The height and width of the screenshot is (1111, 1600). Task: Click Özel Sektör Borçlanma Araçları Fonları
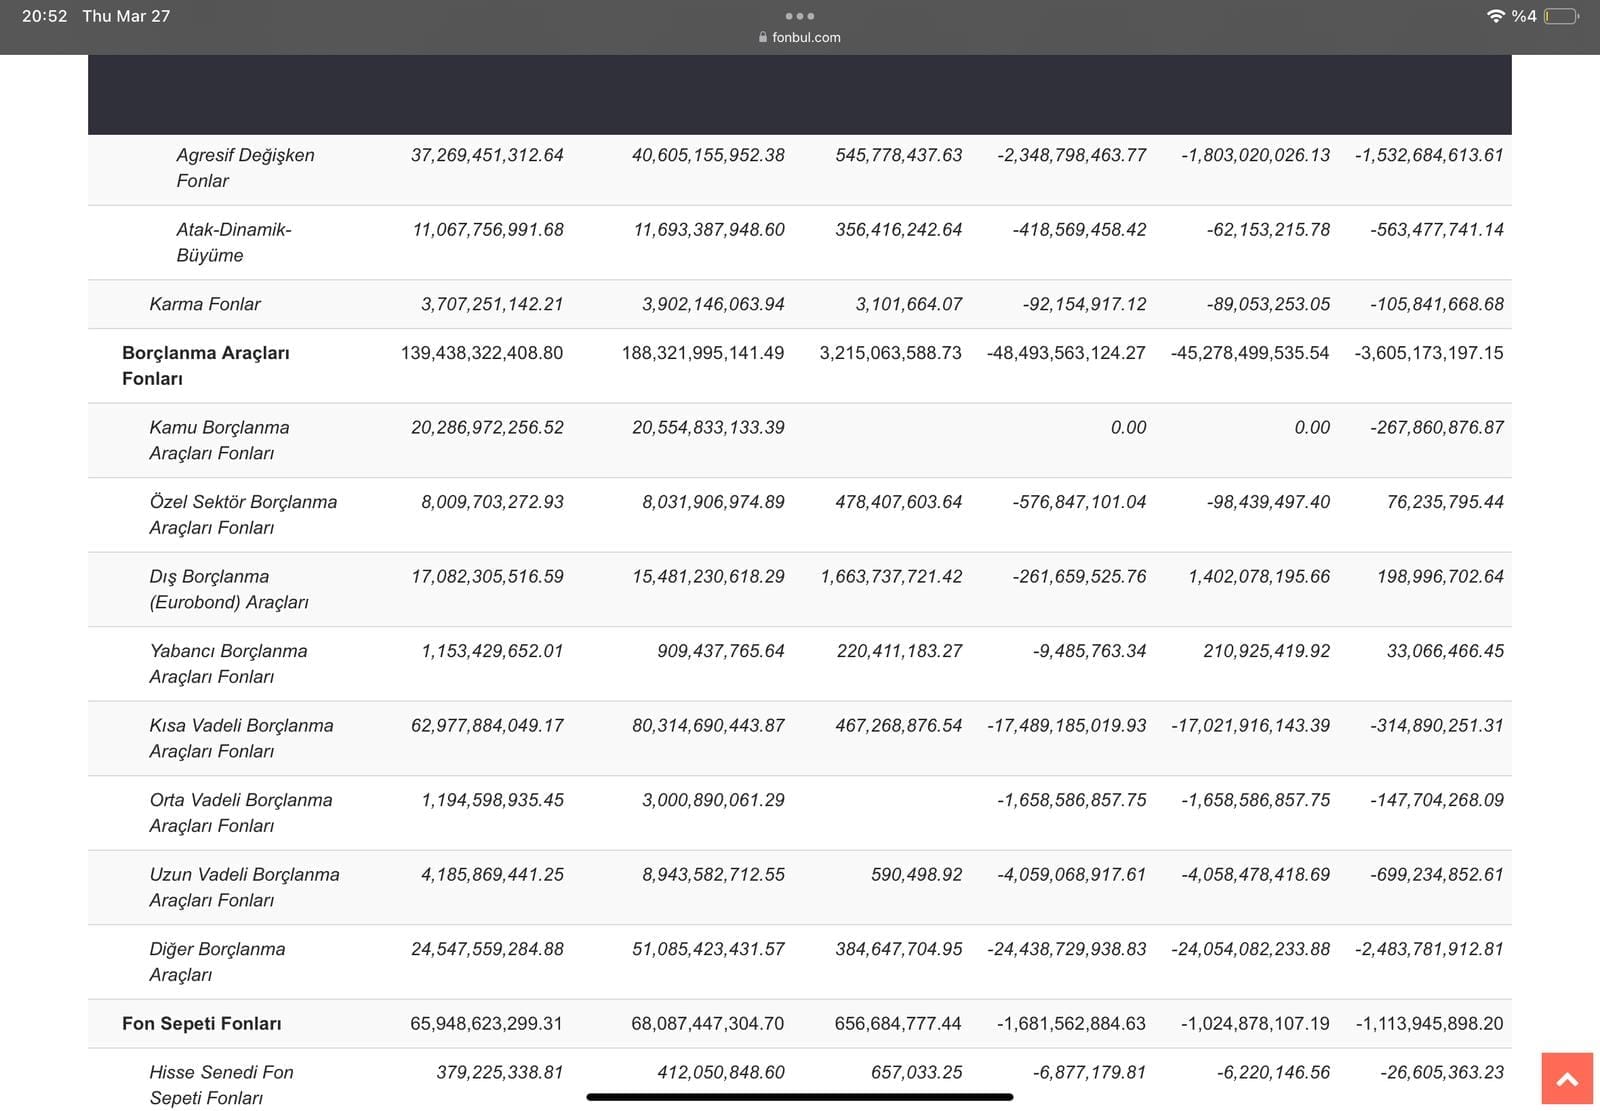point(243,514)
